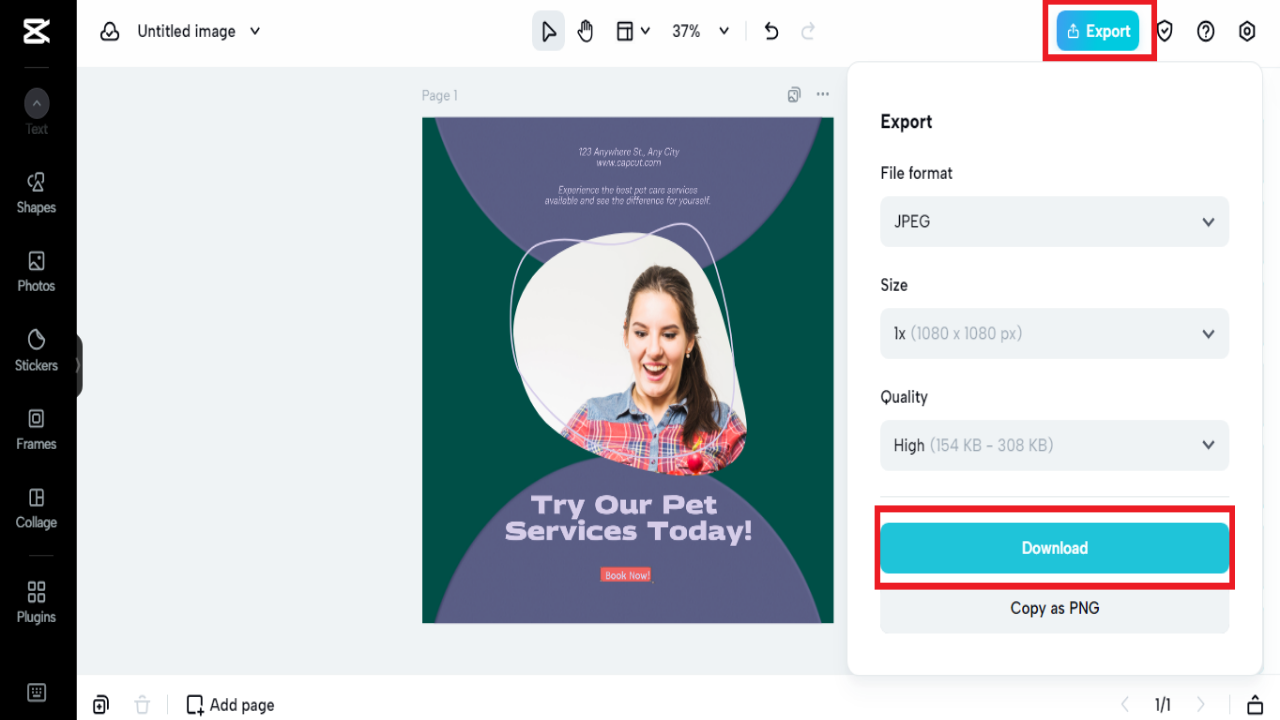This screenshot has width=1280, height=720.
Task: Delete page trash icon in bottom bar
Action: 142,705
